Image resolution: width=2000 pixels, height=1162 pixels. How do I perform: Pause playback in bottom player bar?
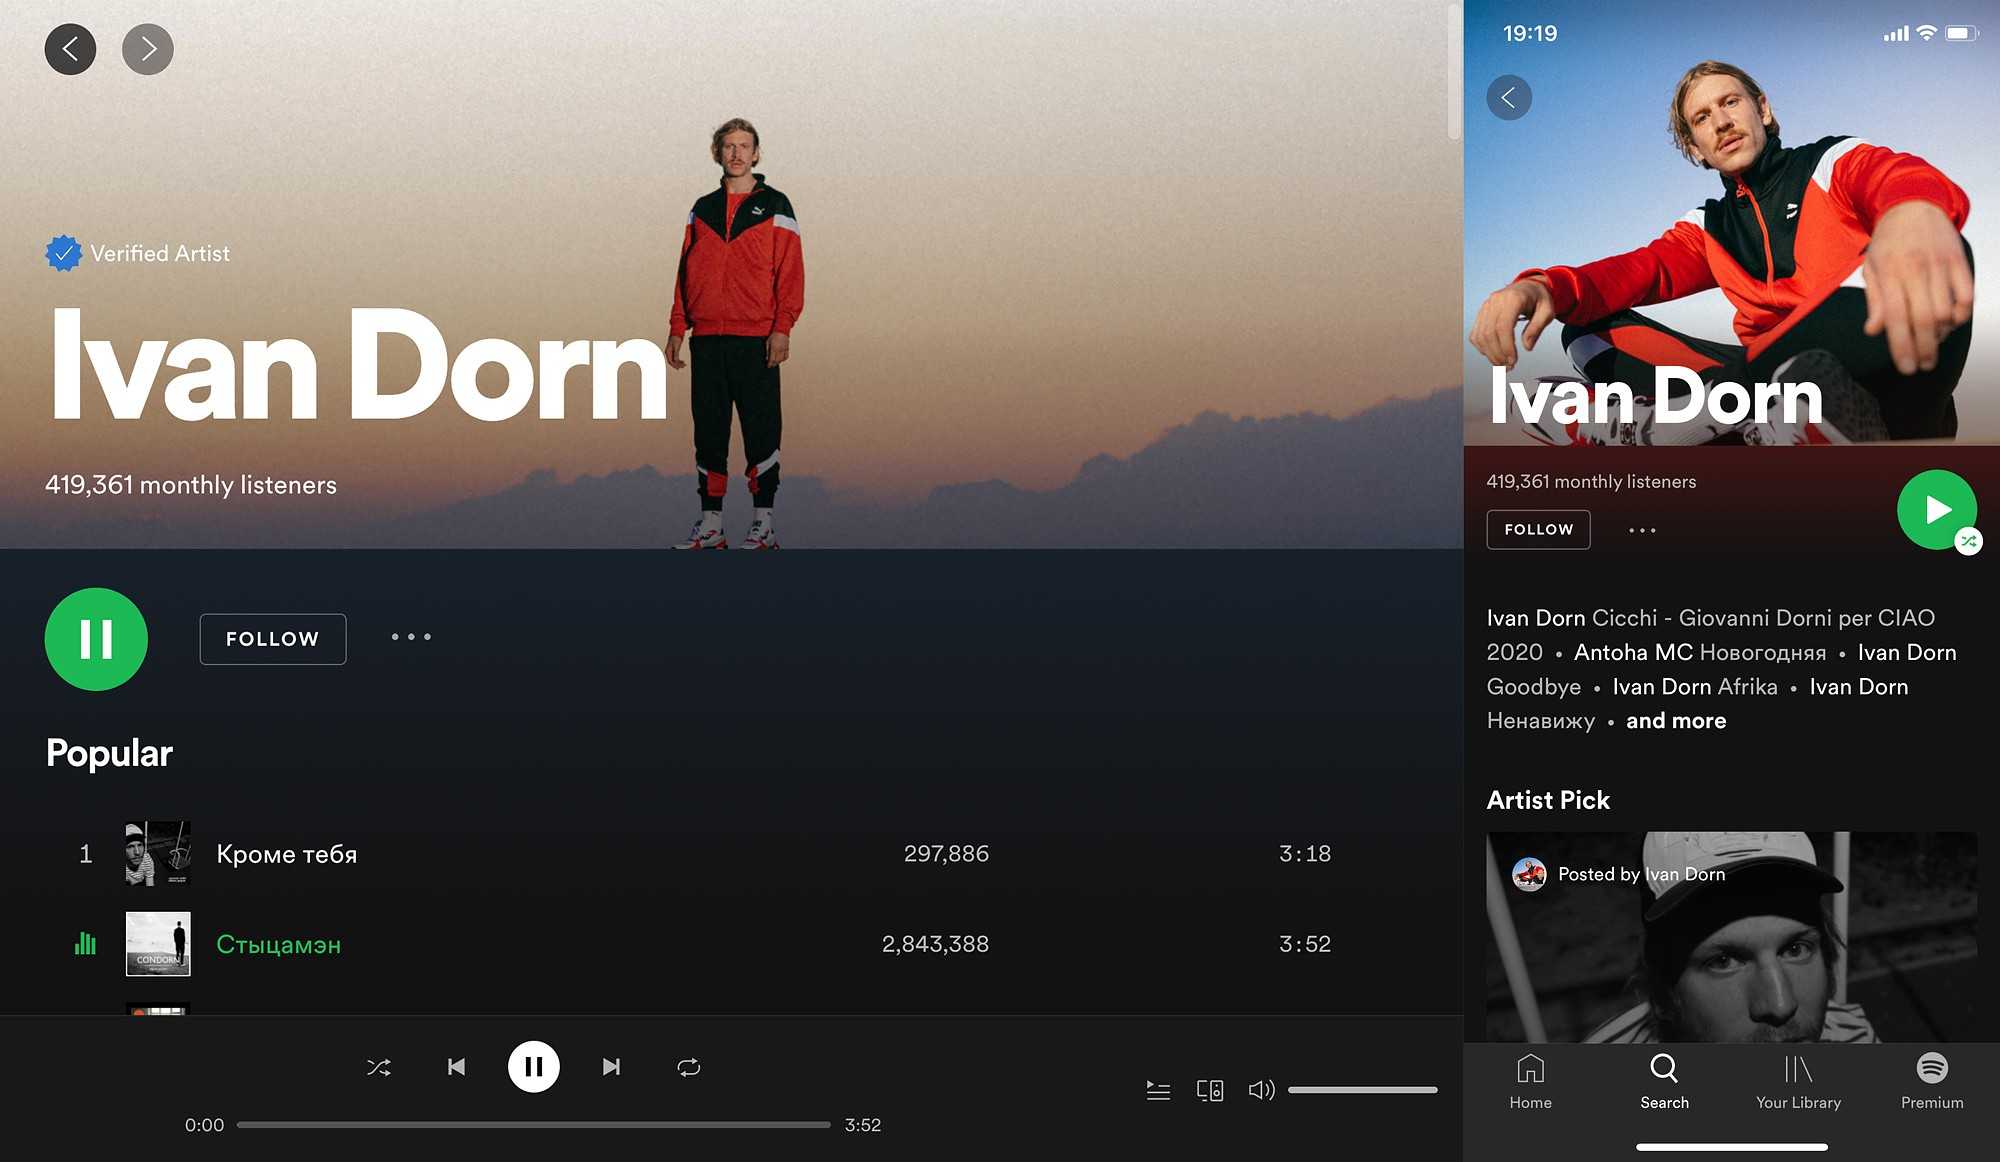click(x=533, y=1067)
